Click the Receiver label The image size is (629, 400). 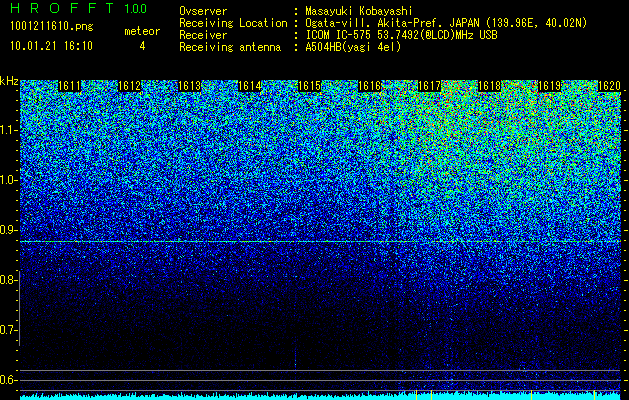tap(203, 35)
